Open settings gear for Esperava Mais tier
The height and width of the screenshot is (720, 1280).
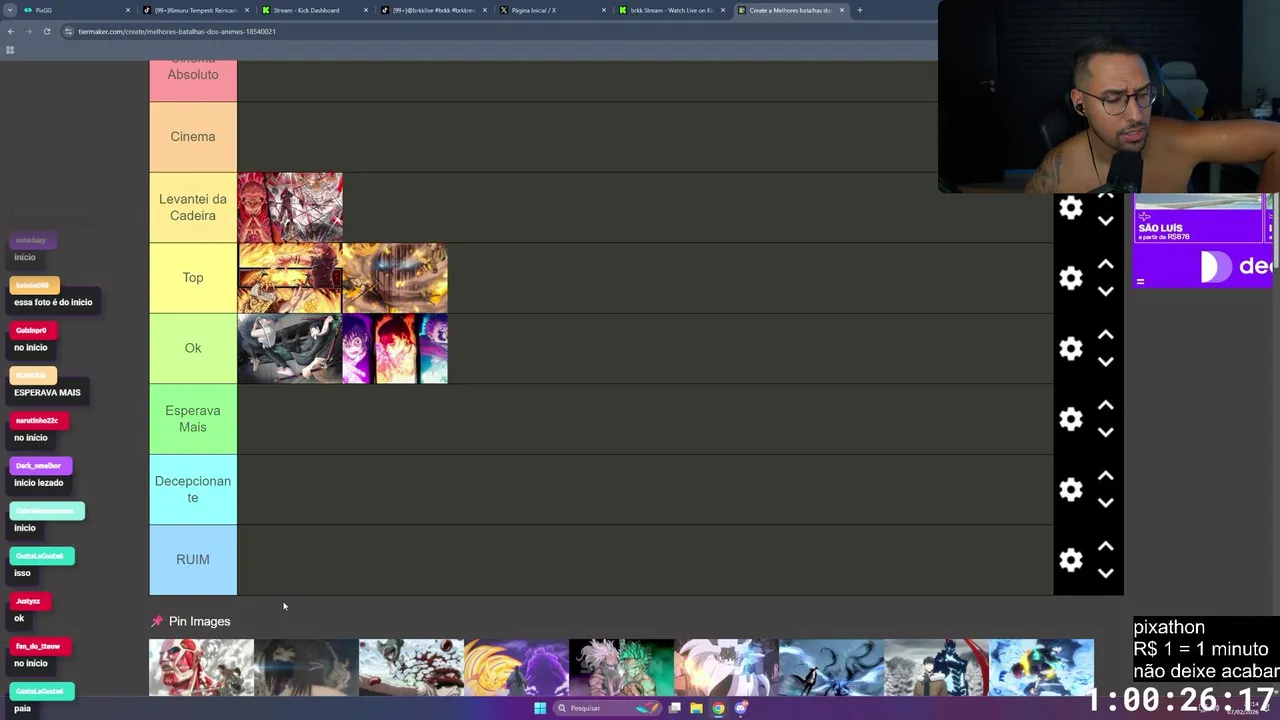click(1071, 419)
